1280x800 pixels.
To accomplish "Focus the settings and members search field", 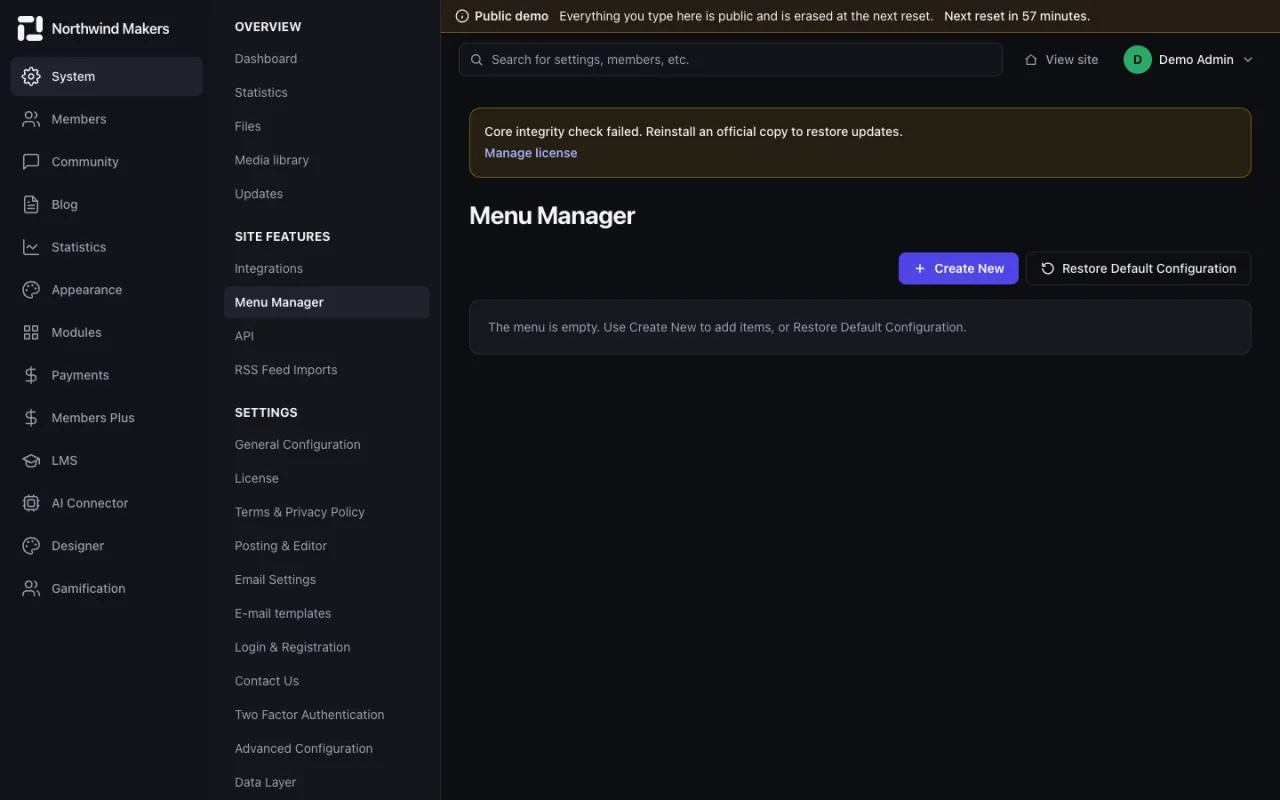I will click(x=731, y=60).
